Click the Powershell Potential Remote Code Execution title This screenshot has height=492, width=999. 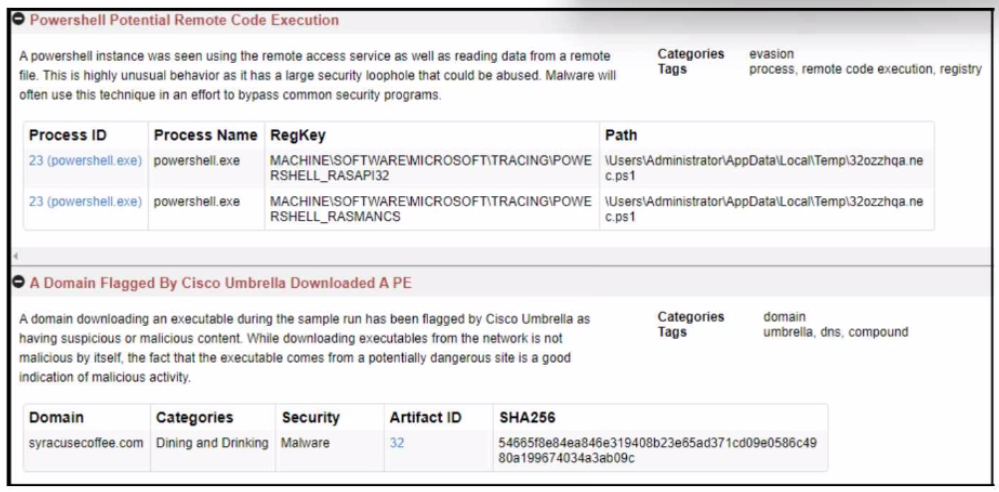[183, 20]
